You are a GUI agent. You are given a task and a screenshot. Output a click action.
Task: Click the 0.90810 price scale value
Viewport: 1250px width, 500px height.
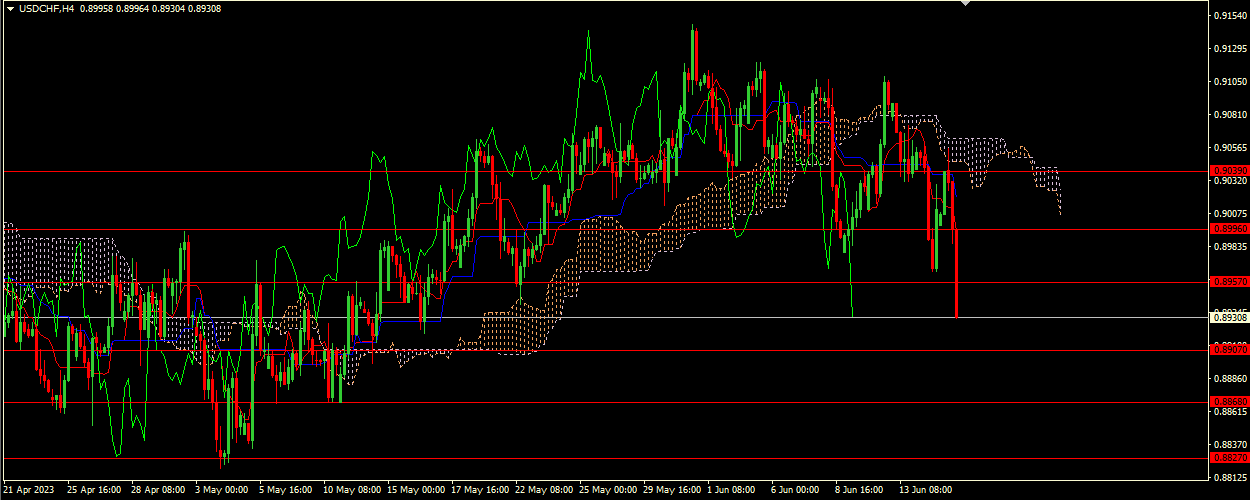coord(1229,115)
